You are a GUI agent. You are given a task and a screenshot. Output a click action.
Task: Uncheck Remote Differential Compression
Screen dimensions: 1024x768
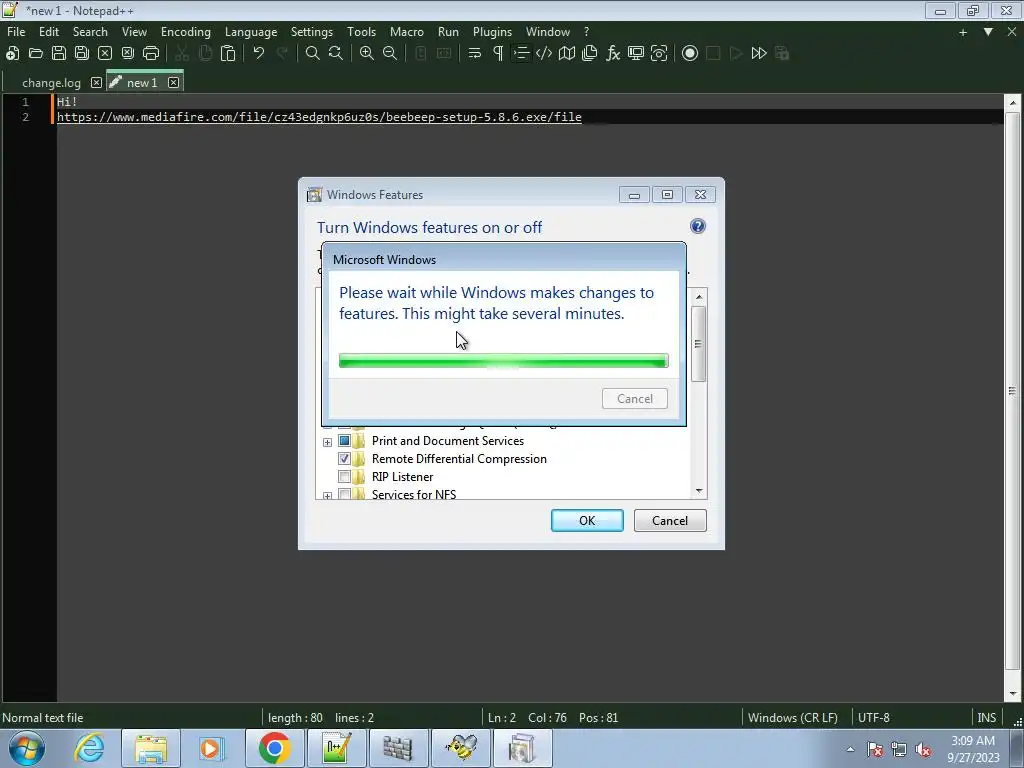tap(344, 458)
